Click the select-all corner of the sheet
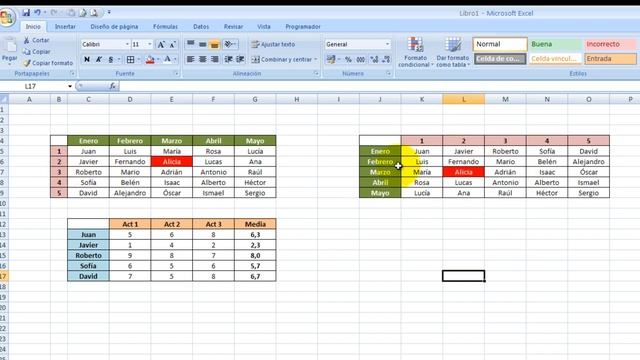The width and height of the screenshot is (640, 360). coord(4,99)
